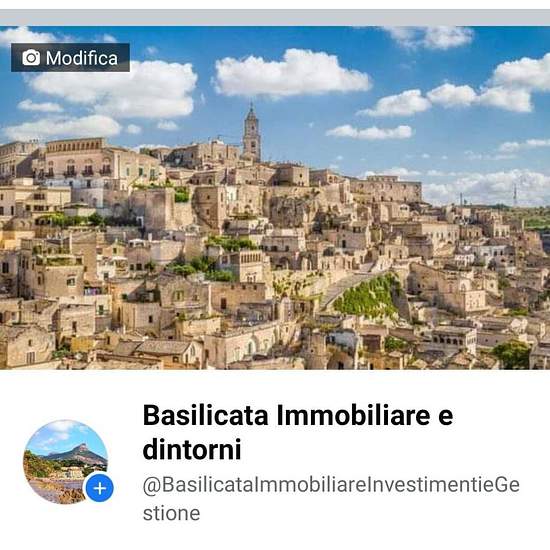Image resolution: width=550 pixels, height=550 pixels.
Task: Click the Modifica cover photo button
Action: coord(70,58)
